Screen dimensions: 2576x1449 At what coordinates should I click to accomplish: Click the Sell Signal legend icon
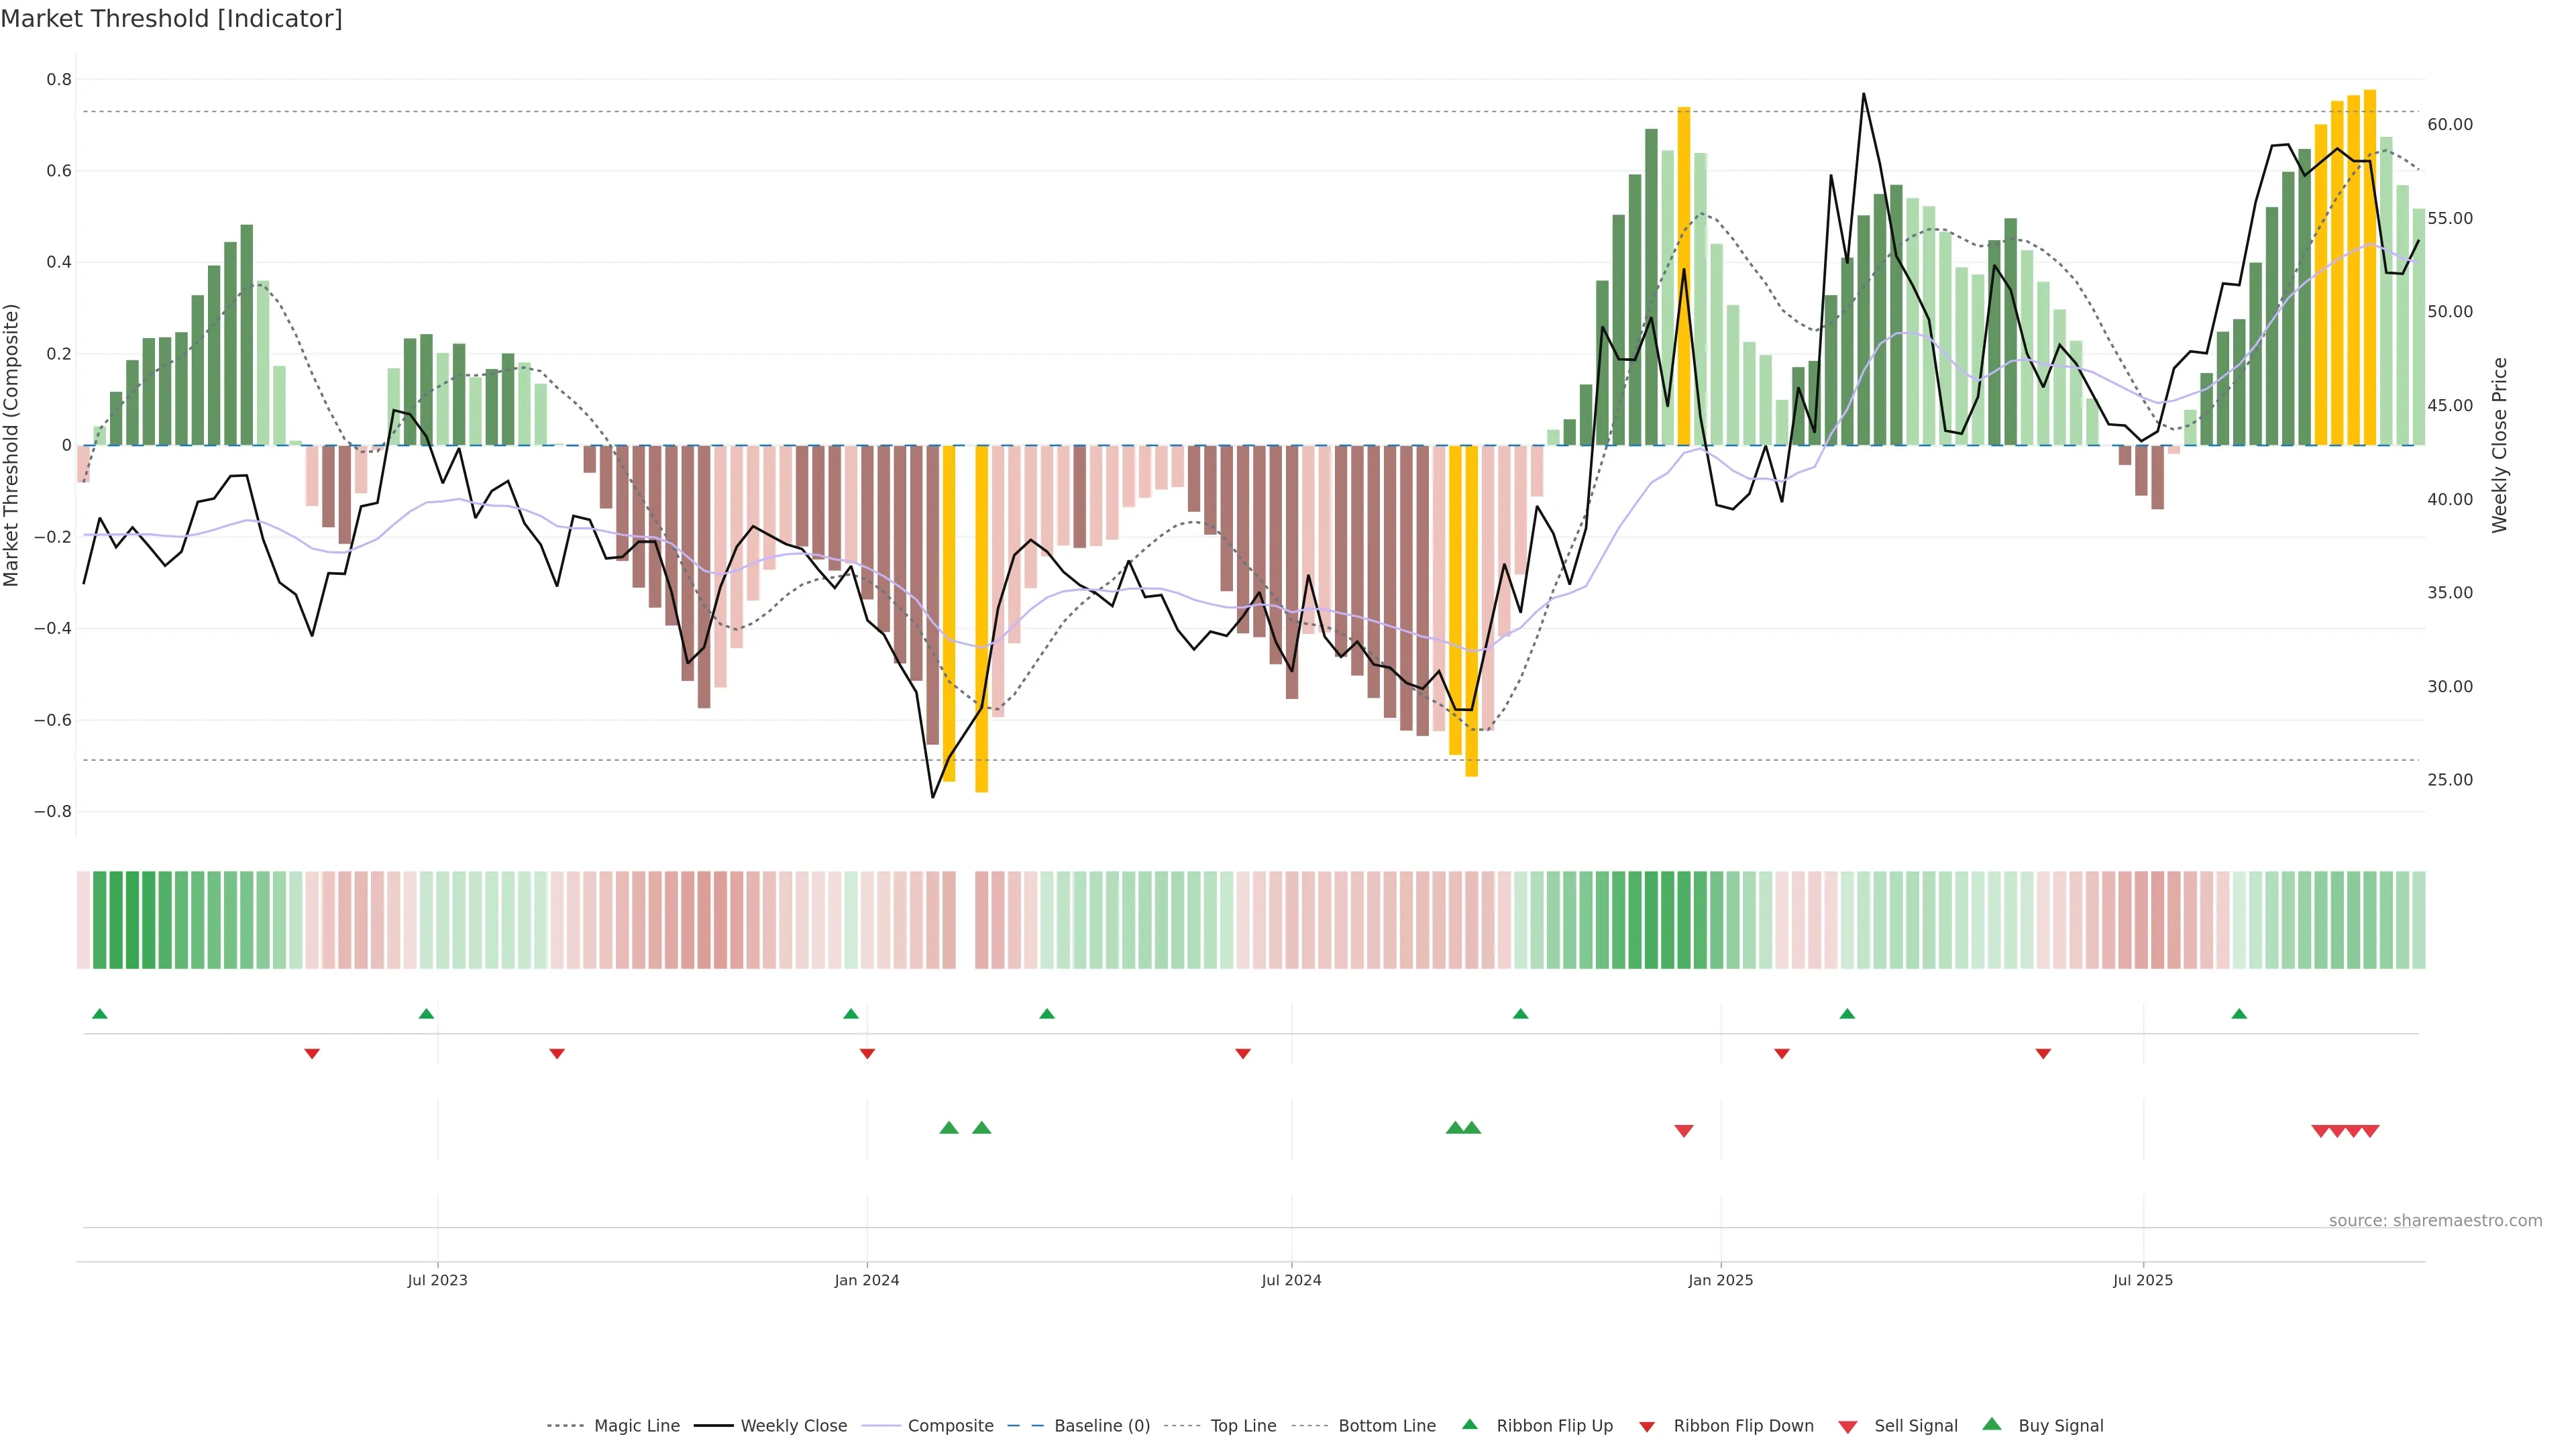1847,1427
